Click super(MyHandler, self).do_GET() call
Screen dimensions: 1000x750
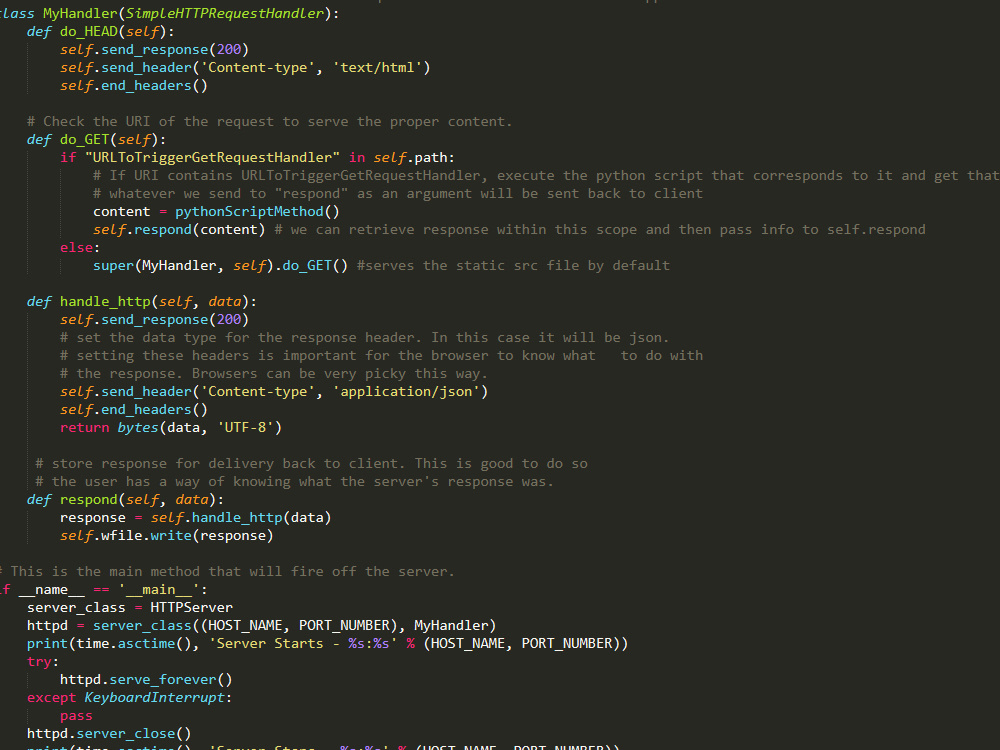coord(221,265)
